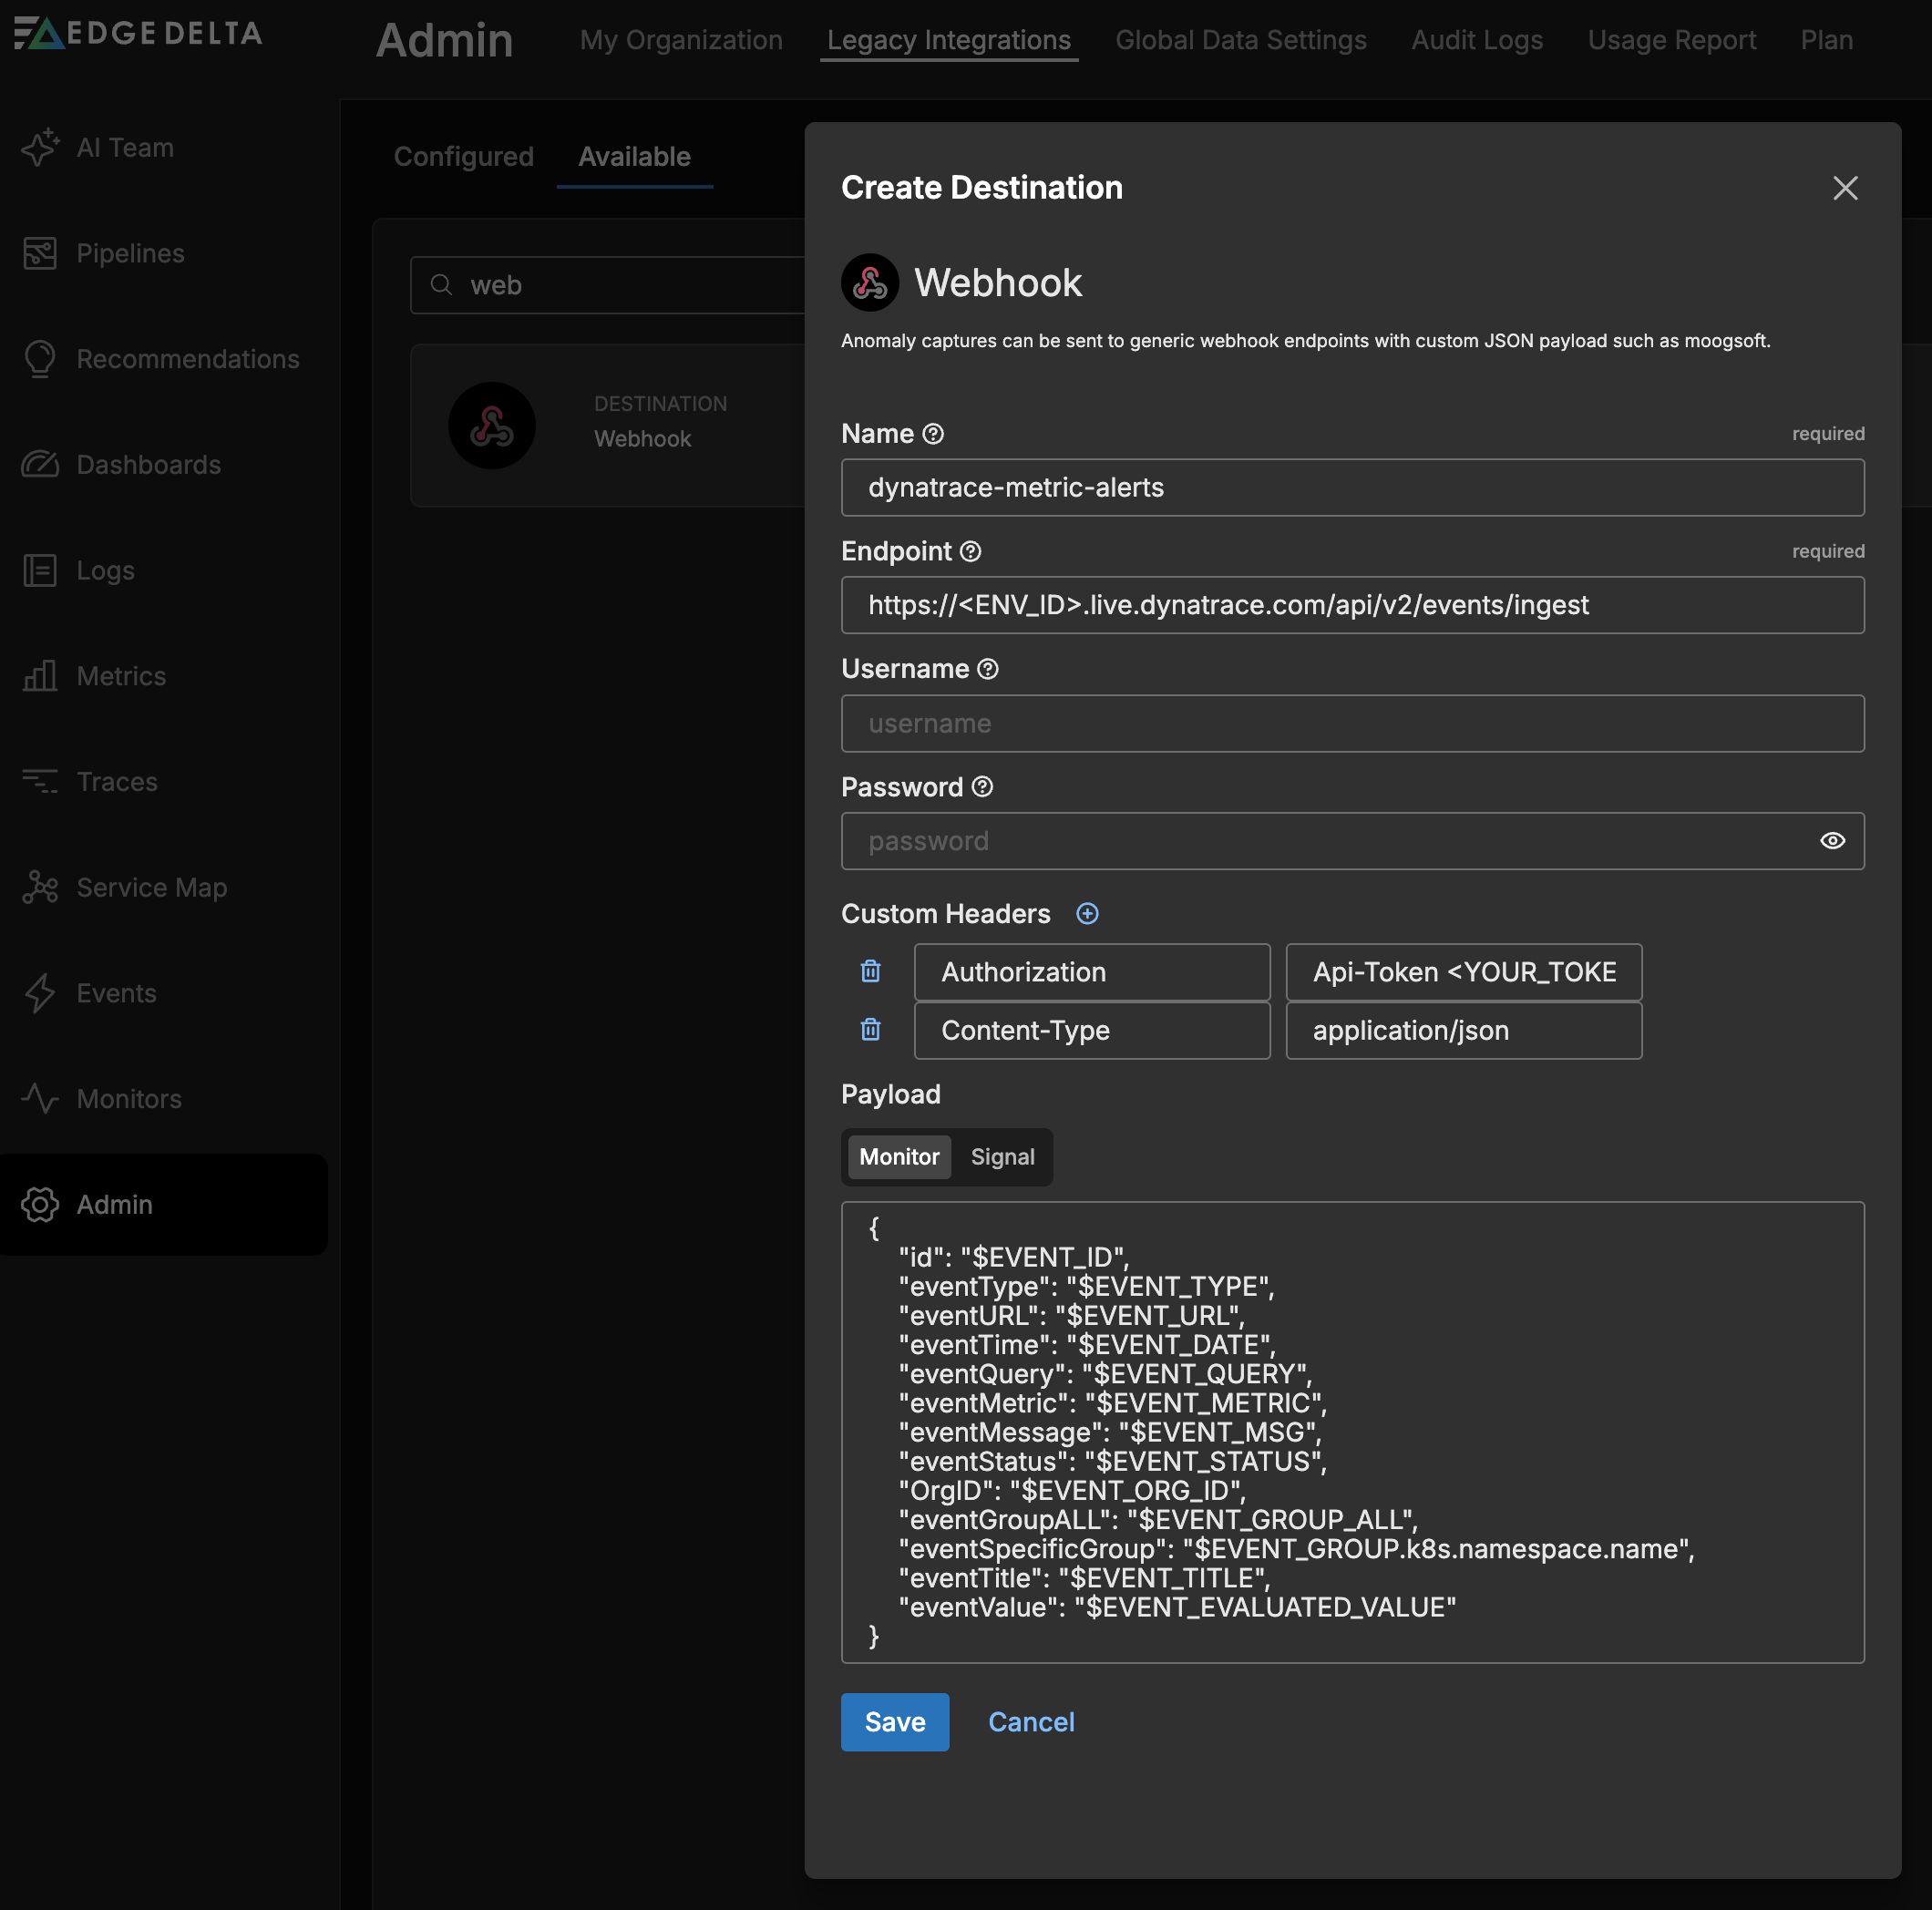Open the Audit Logs menu
Image resolution: width=1932 pixels, height=1910 pixels.
pos(1477,40)
